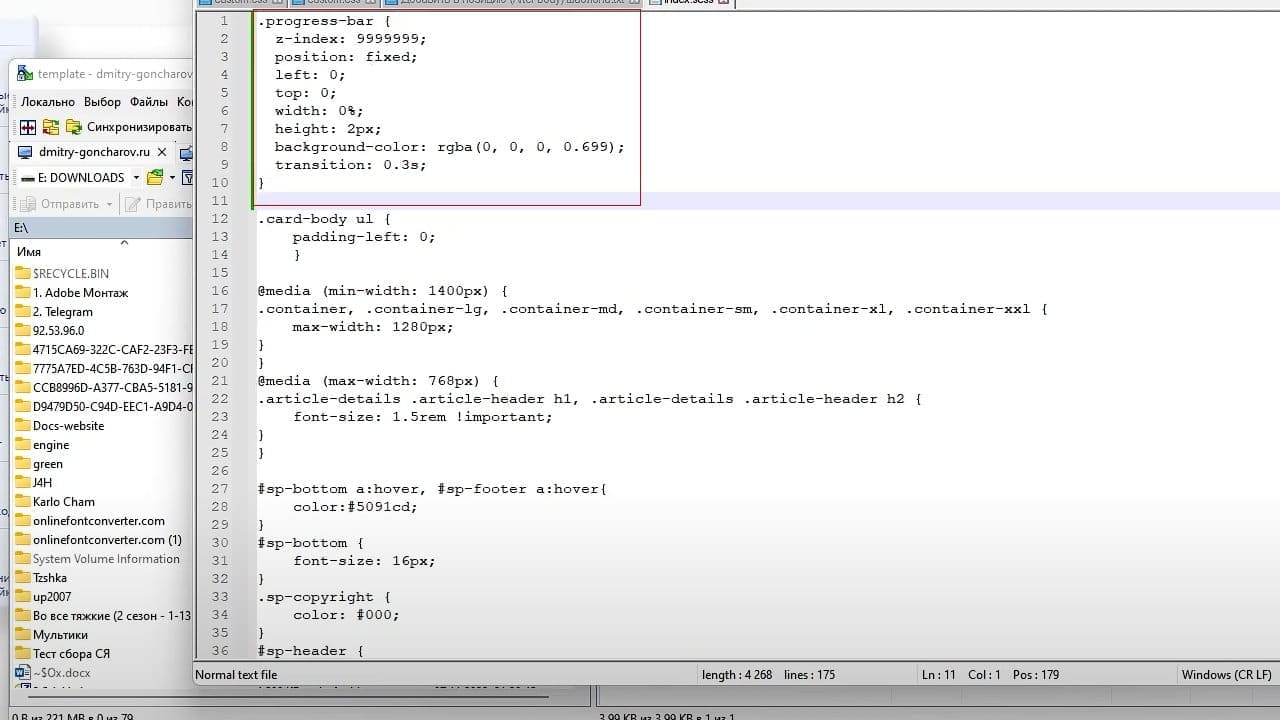Select the Во все тяжкие folder row
Viewport: 1280px width, 720px height.
(x=102, y=615)
